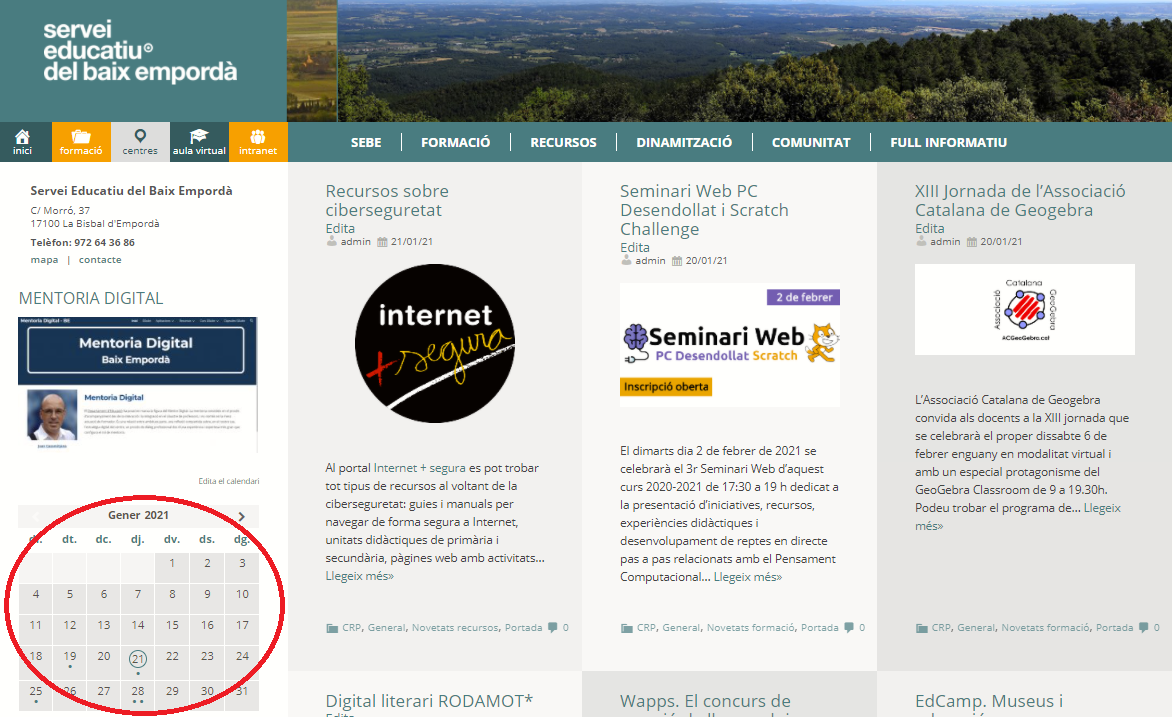Click the Internet + segura logo image
Image resolution: width=1173 pixels, height=717 pixels.
tap(434, 343)
